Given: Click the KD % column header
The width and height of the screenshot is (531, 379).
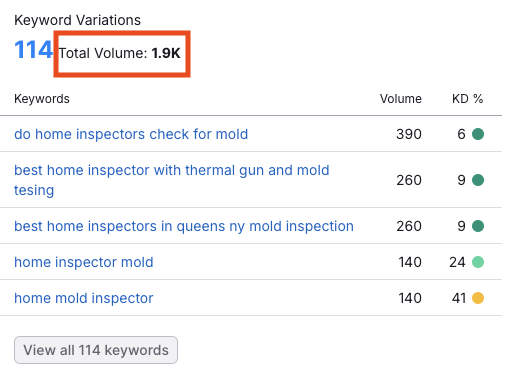Looking at the screenshot, I should pyautogui.click(x=467, y=99).
